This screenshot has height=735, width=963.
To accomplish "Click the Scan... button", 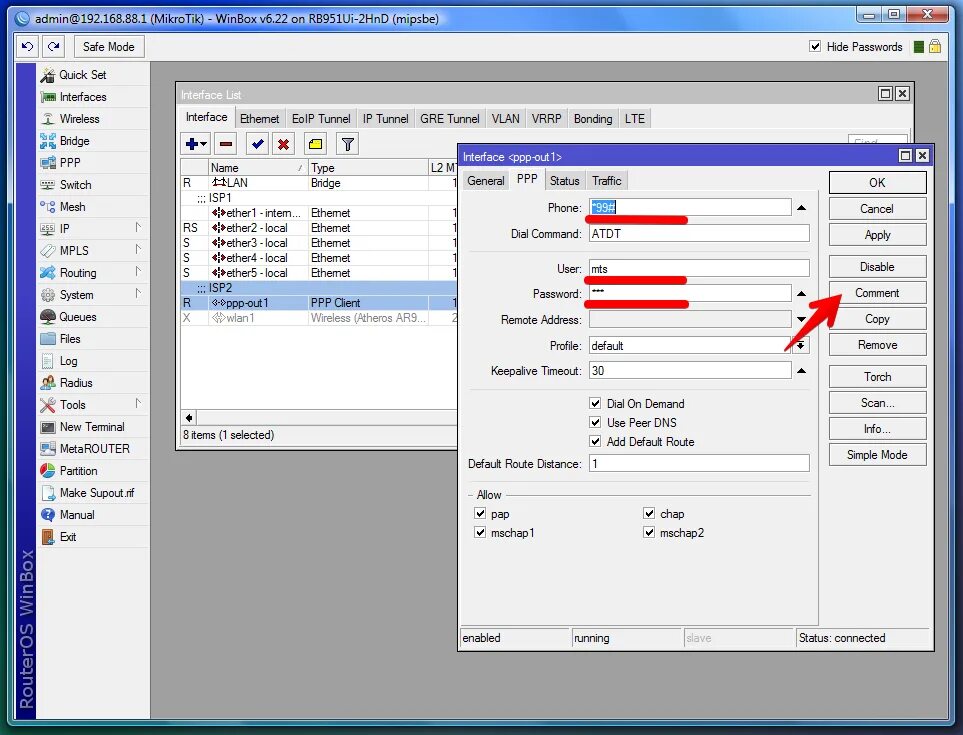I will [877, 403].
